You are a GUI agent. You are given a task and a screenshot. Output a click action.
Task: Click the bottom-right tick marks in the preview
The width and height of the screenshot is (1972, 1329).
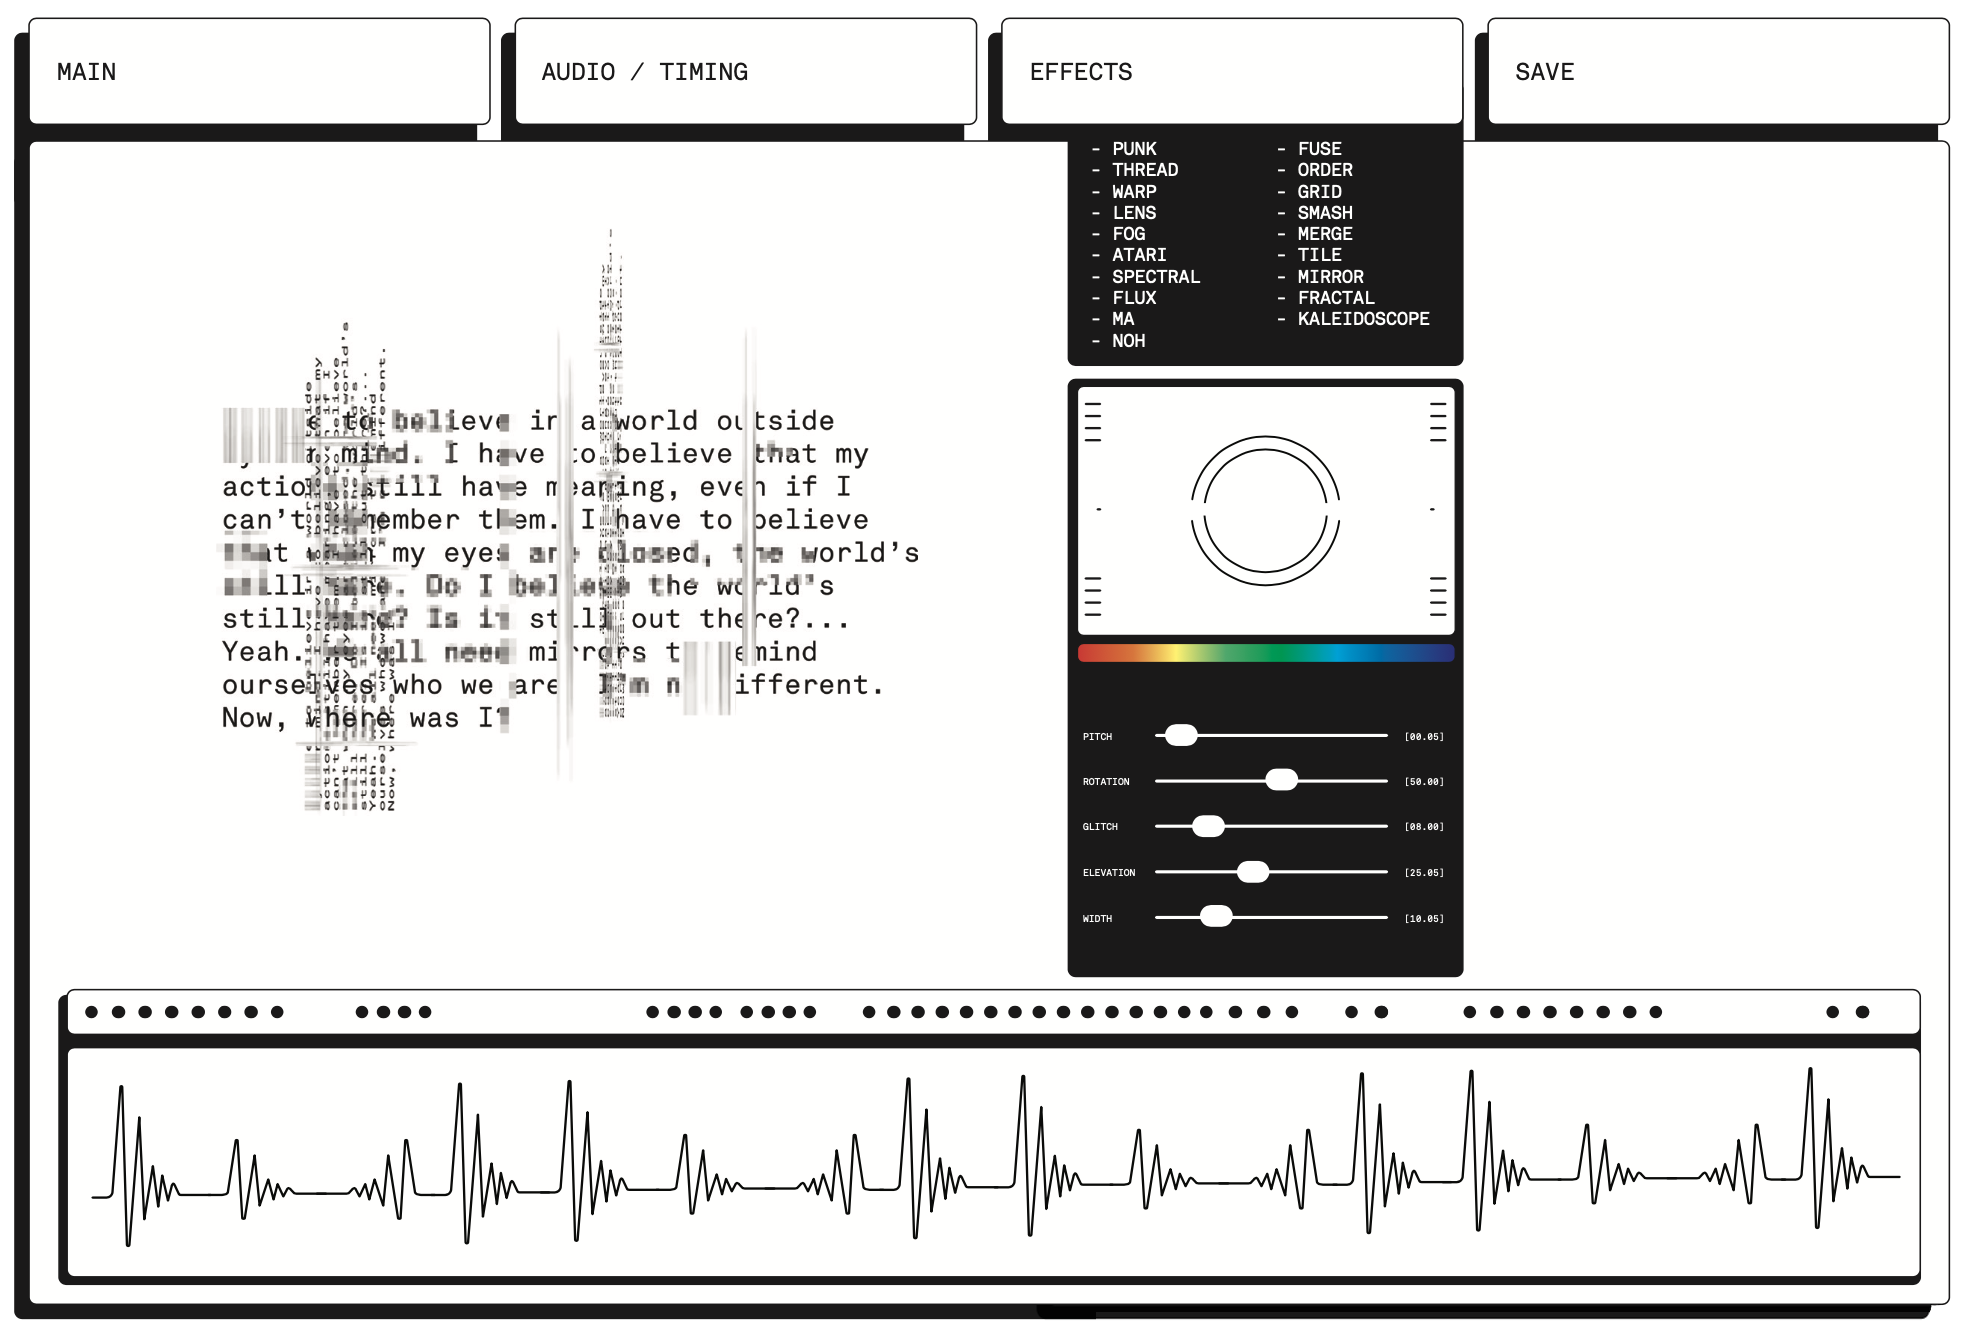1438,596
